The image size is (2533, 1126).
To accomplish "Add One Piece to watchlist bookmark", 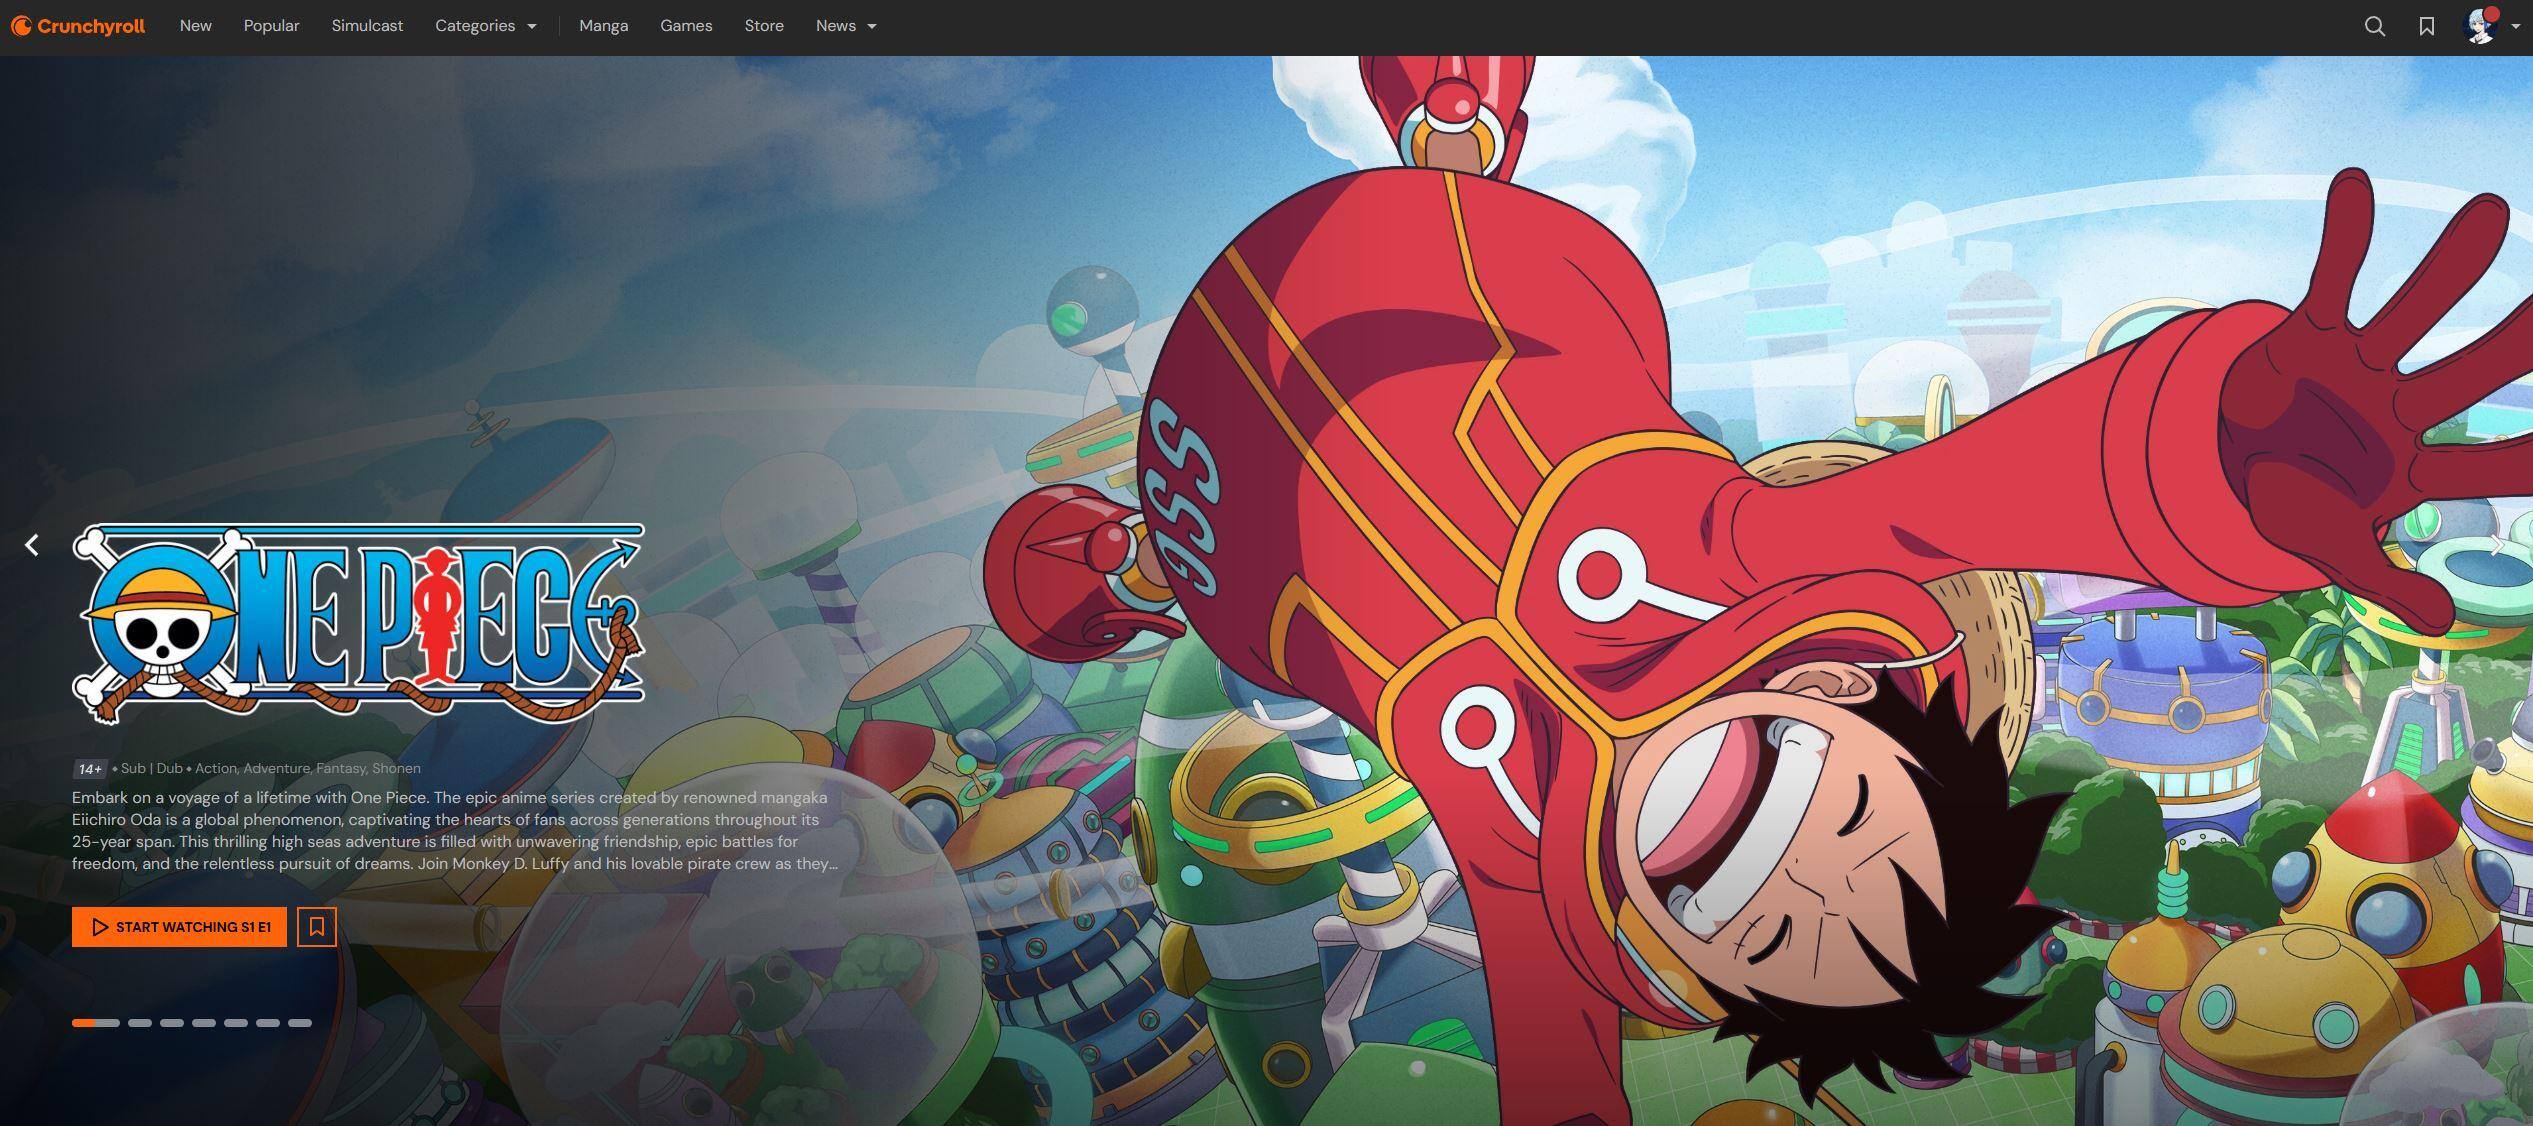I will pos(317,927).
